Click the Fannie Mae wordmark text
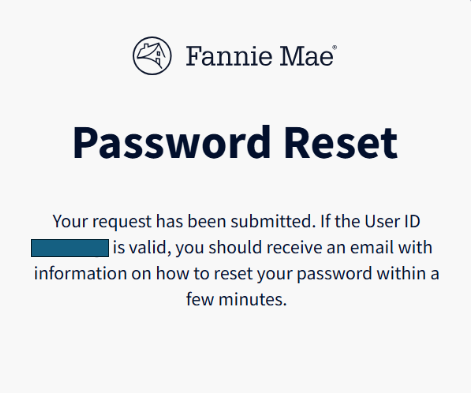Image resolution: width=471 pixels, height=393 pixels. (260, 56)
